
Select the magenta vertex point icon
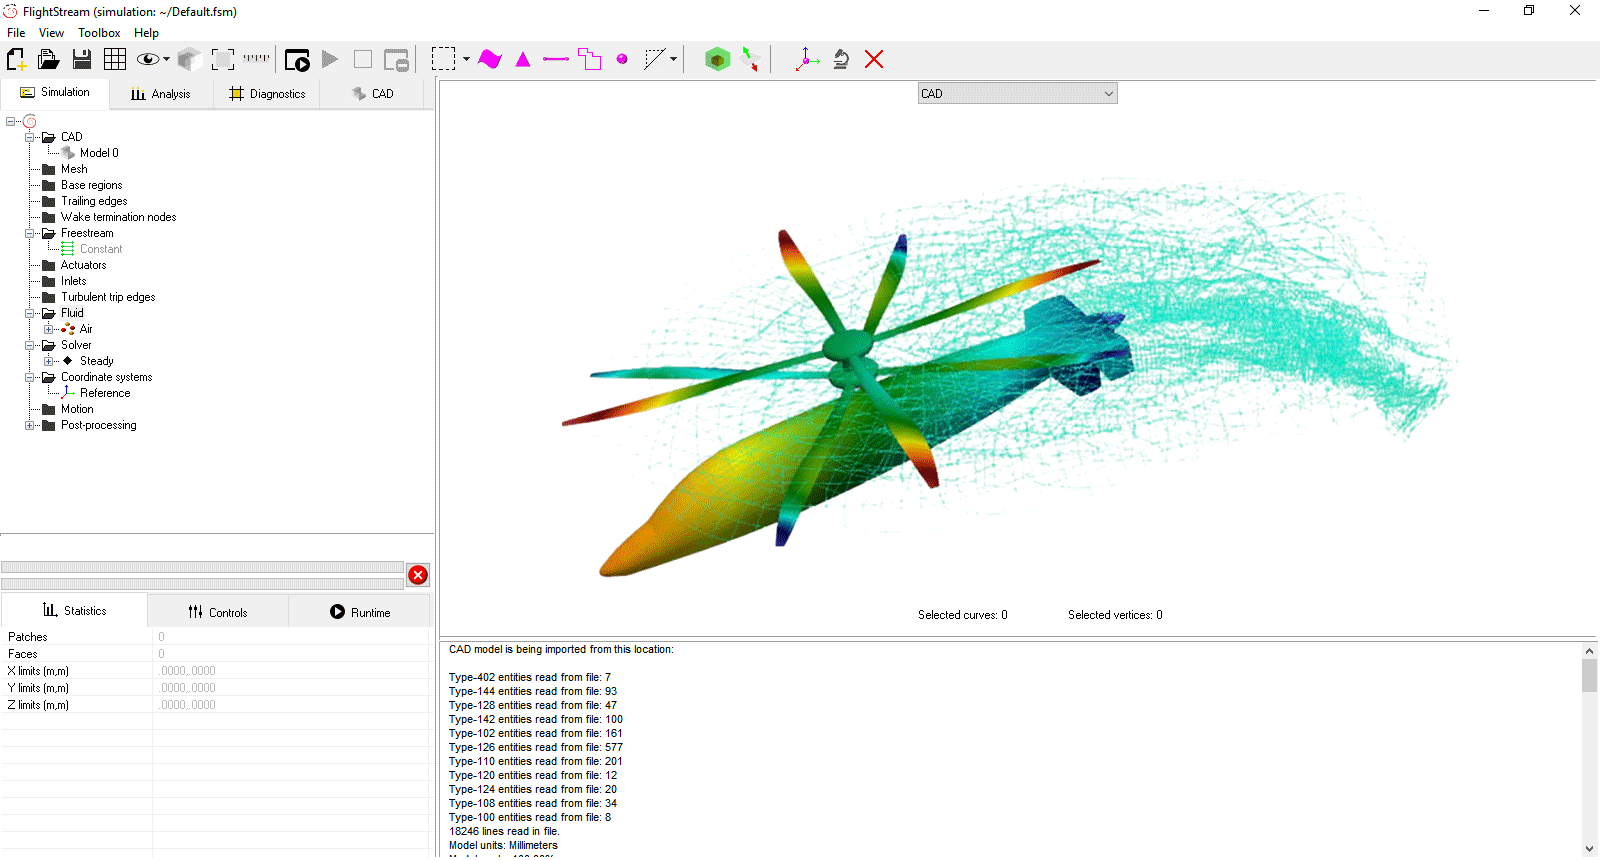(x=622, y=59)
